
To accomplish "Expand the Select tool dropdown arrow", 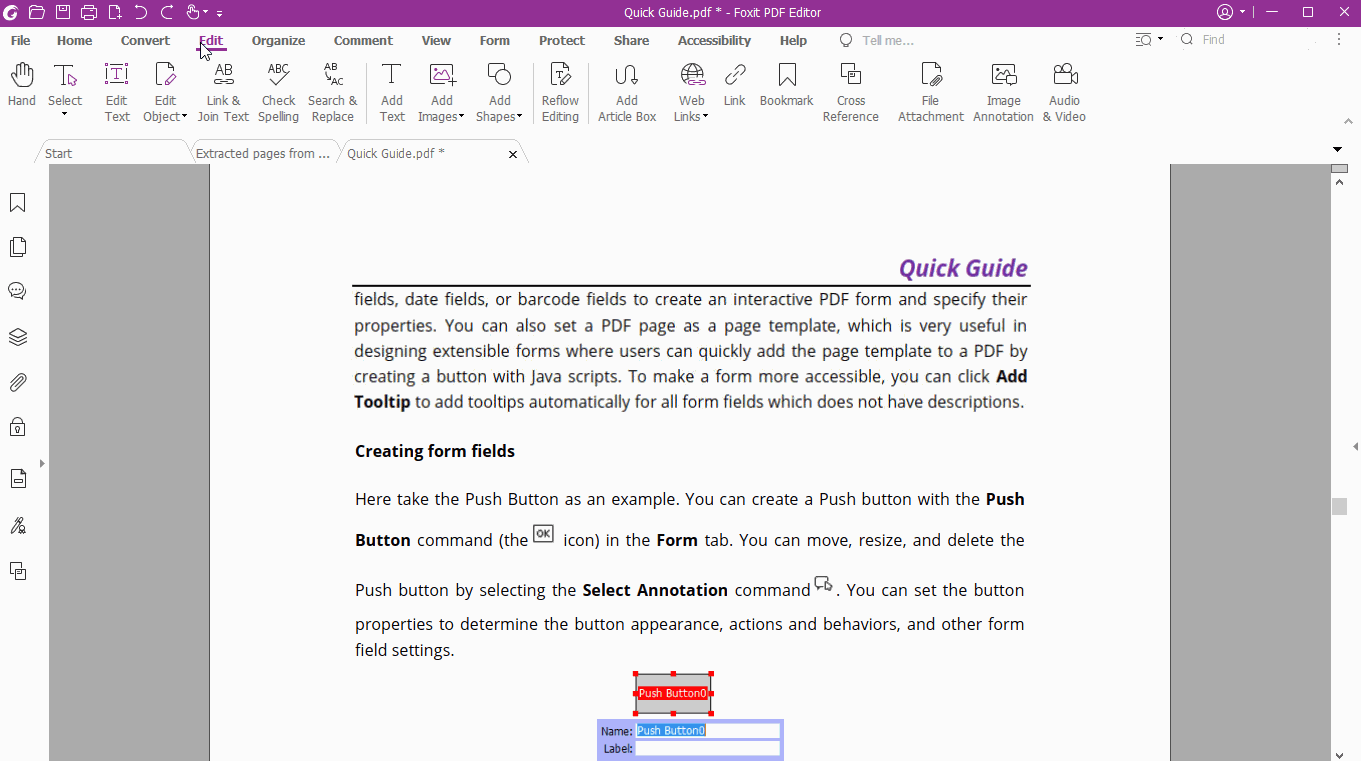I will pyautogui.click(x=65, y=114).
